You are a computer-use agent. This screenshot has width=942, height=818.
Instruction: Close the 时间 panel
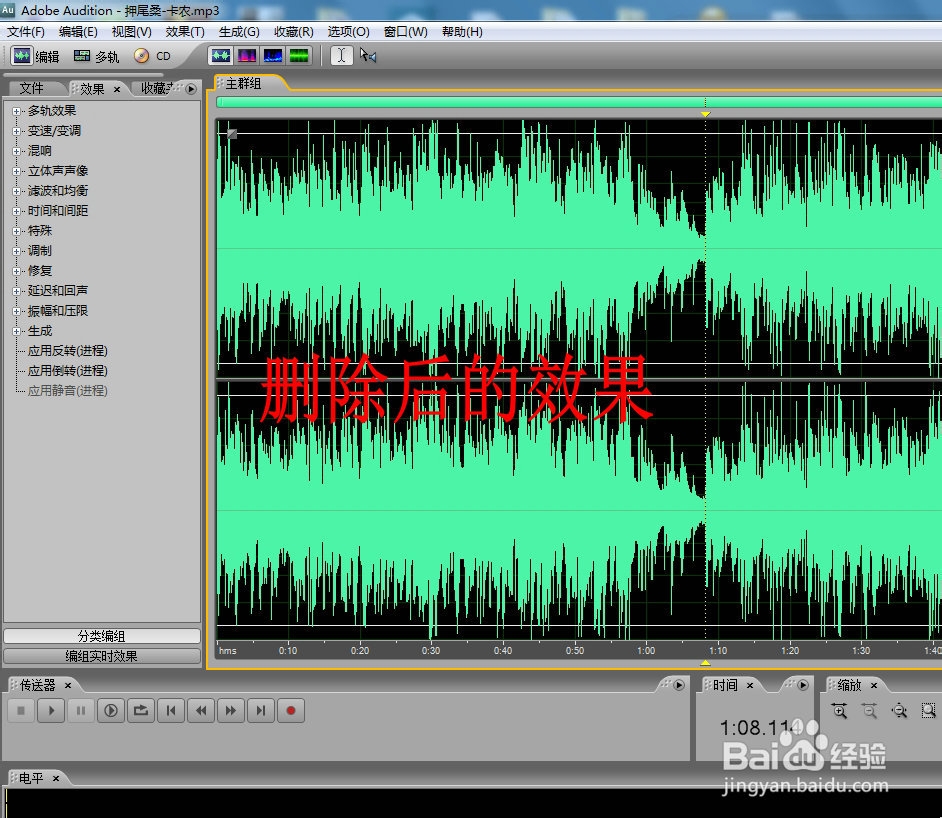point(750,685)
